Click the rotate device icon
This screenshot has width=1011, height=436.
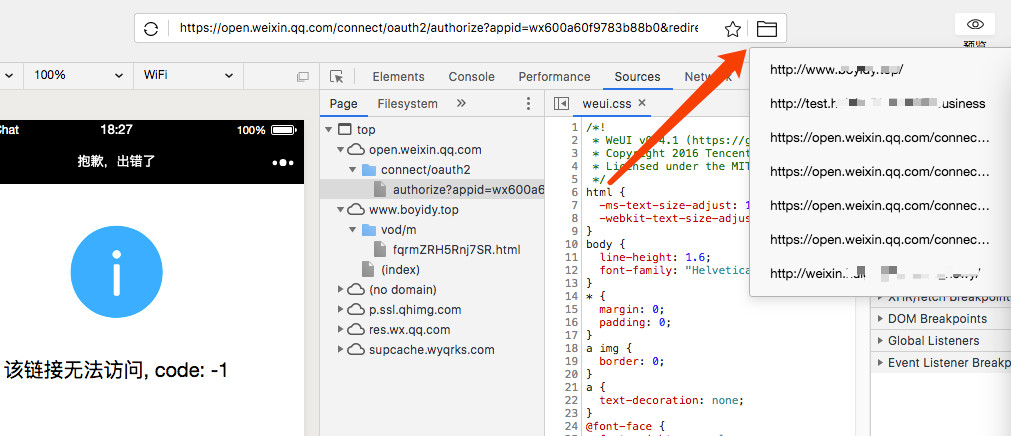click(302, 77)
